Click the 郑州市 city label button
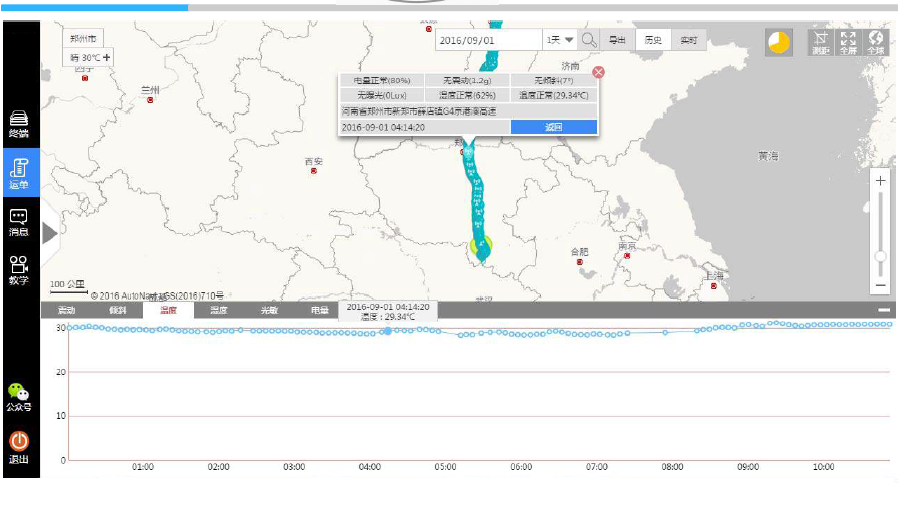 coord(83,39)
